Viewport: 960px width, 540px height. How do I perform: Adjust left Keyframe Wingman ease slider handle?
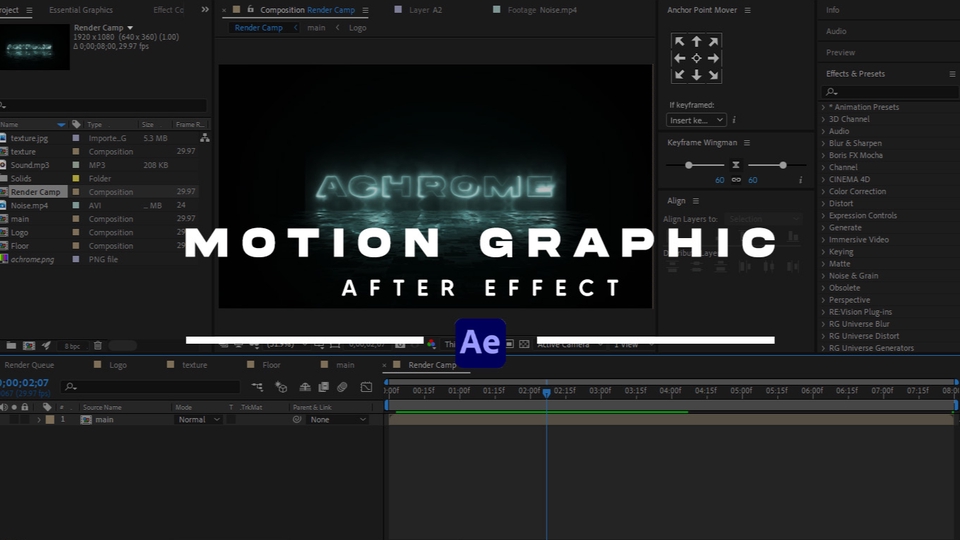(689, 165)
